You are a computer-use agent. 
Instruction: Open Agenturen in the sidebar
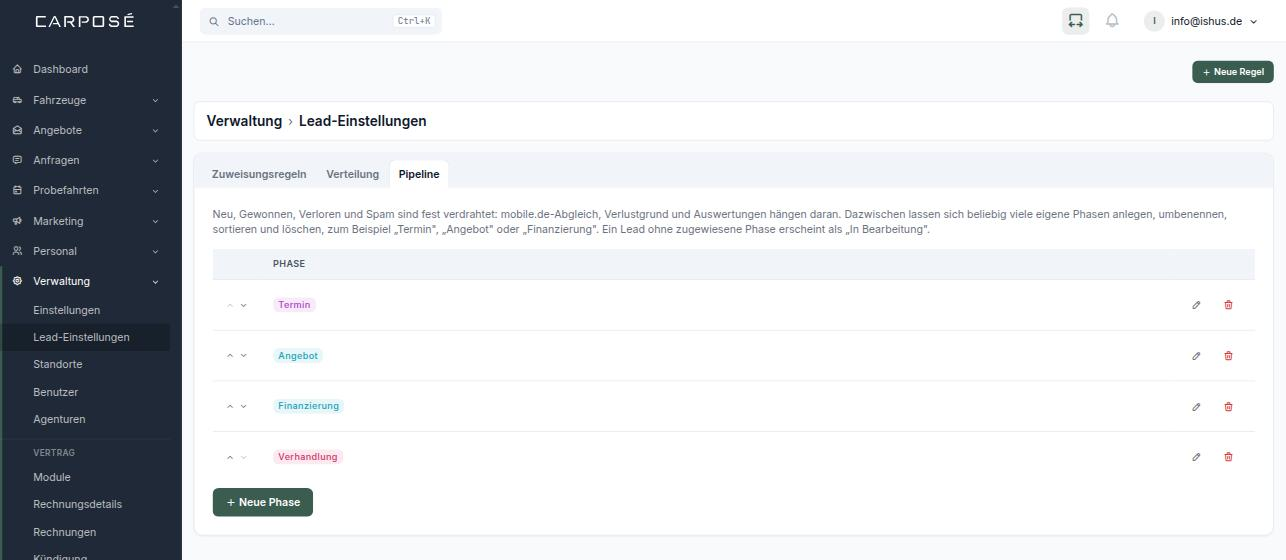tap(59, 419)
